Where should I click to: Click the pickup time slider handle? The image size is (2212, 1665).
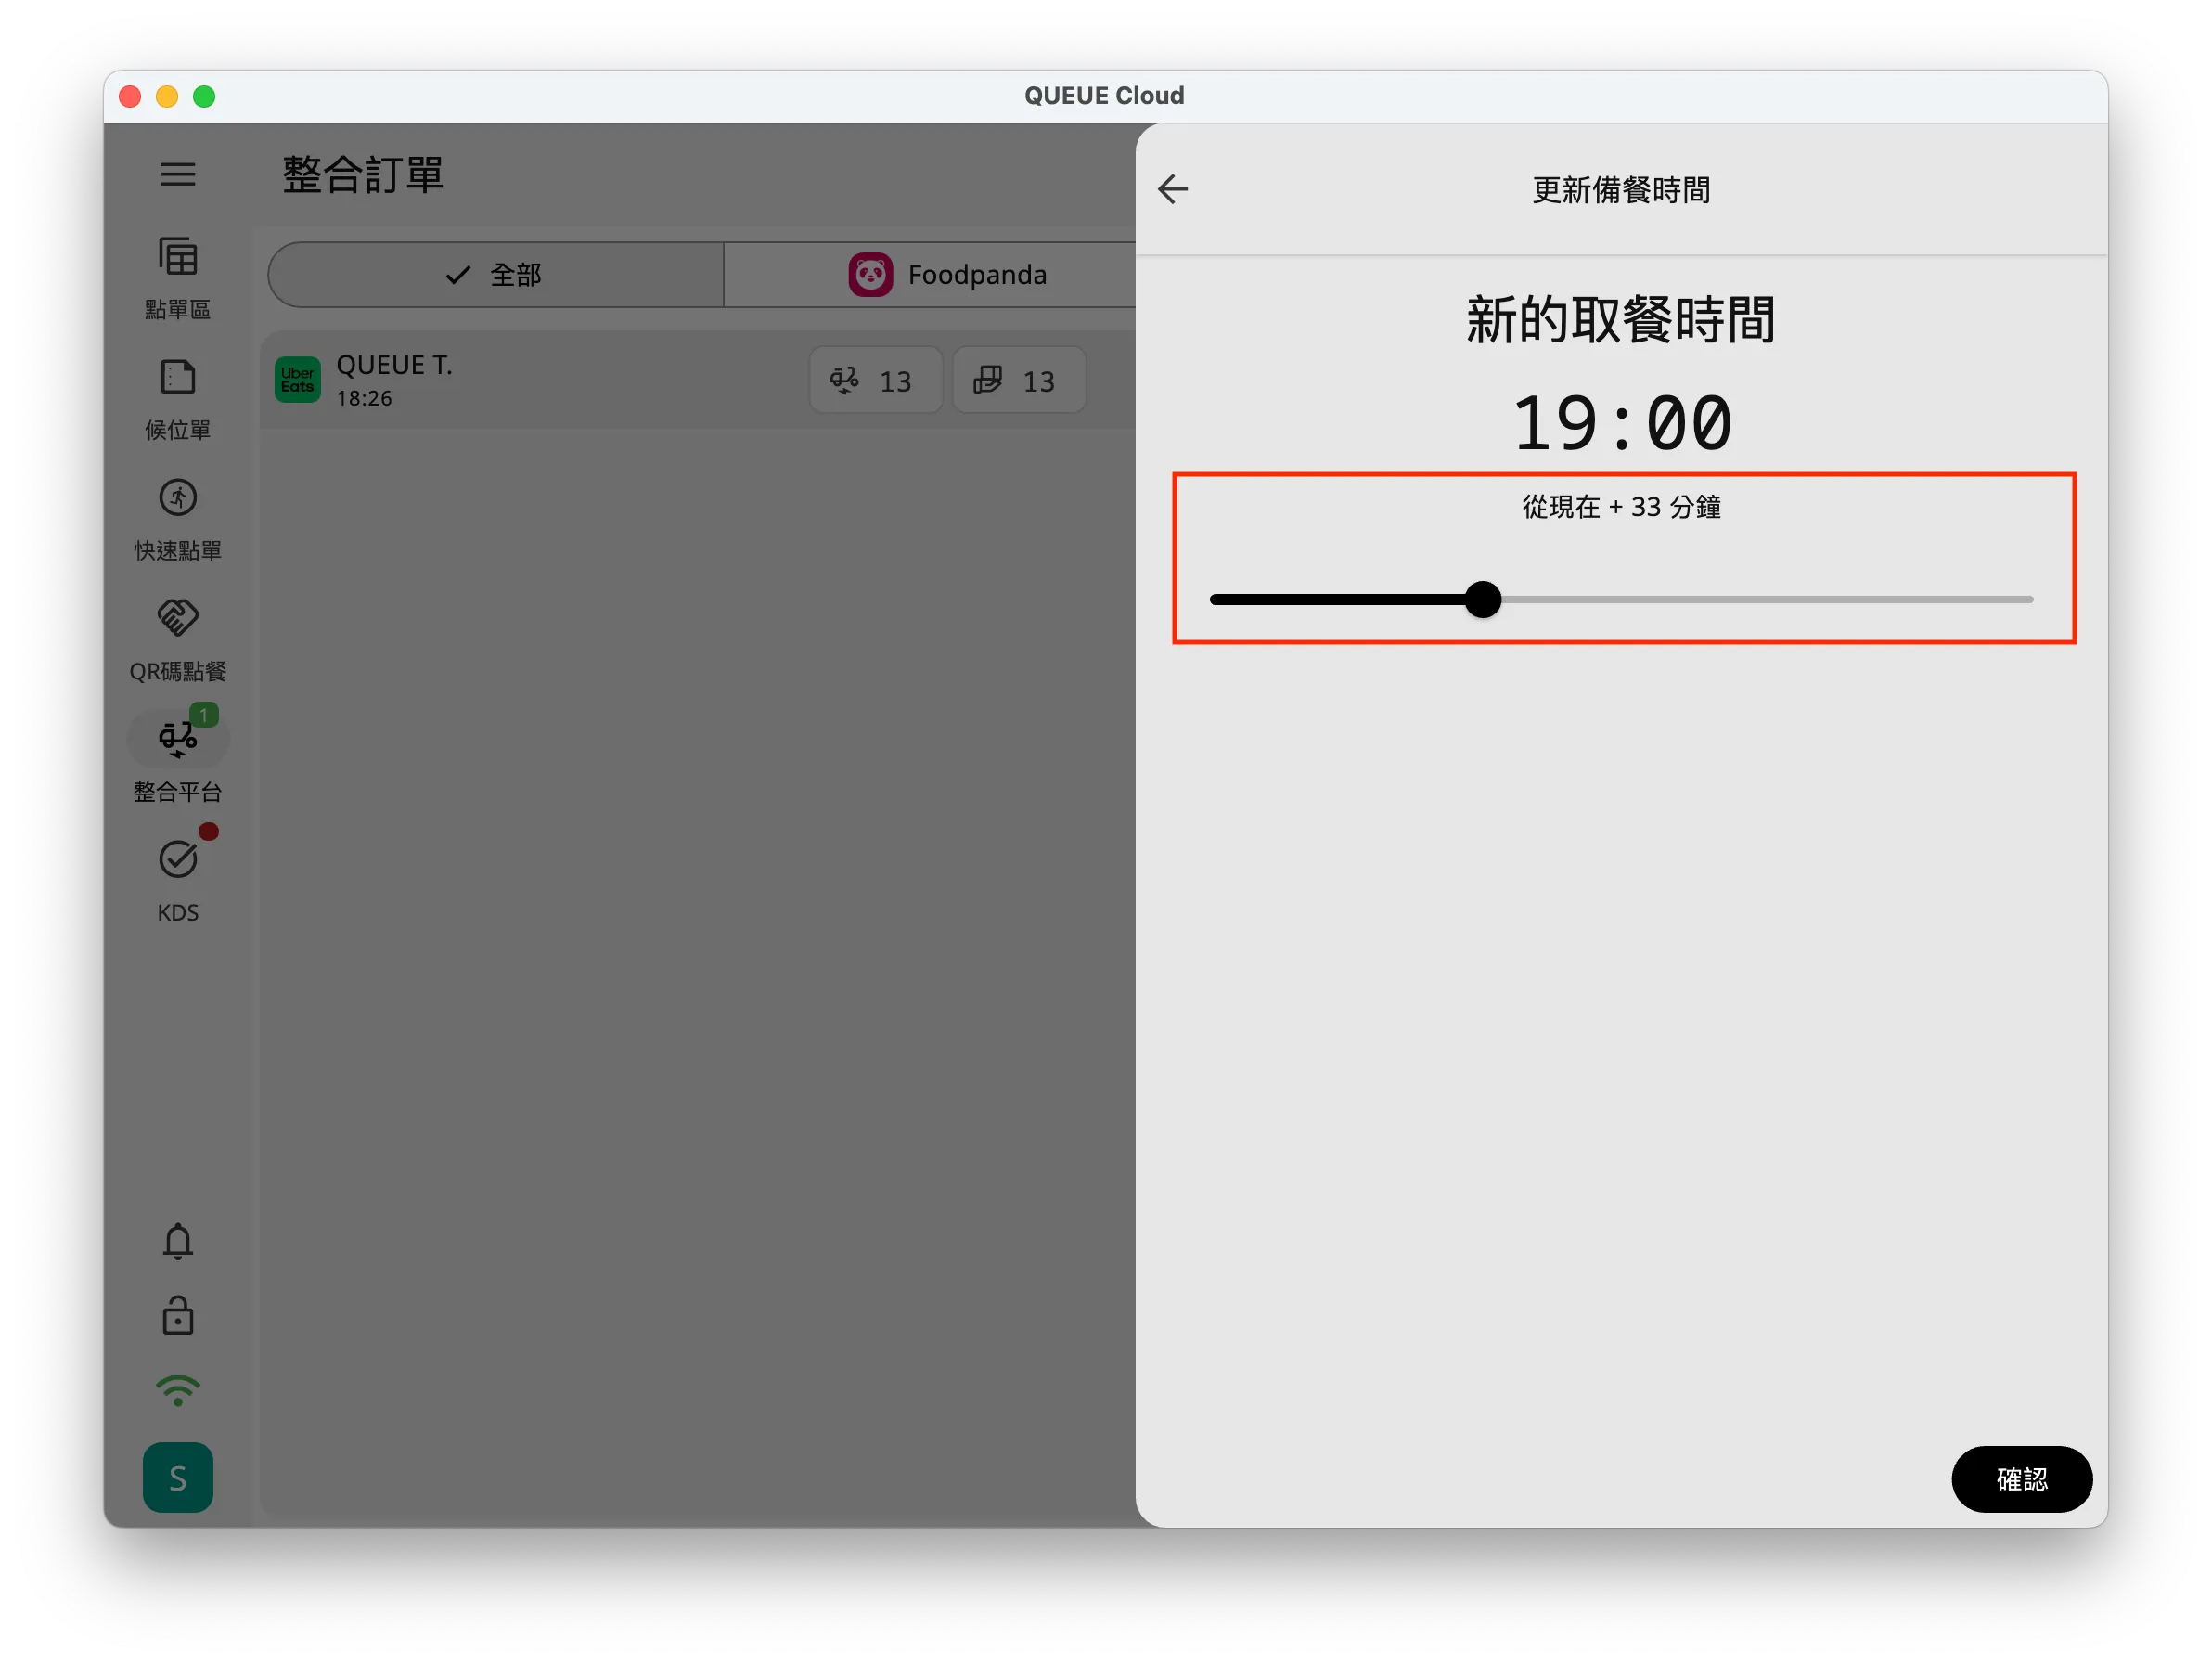1482,600
